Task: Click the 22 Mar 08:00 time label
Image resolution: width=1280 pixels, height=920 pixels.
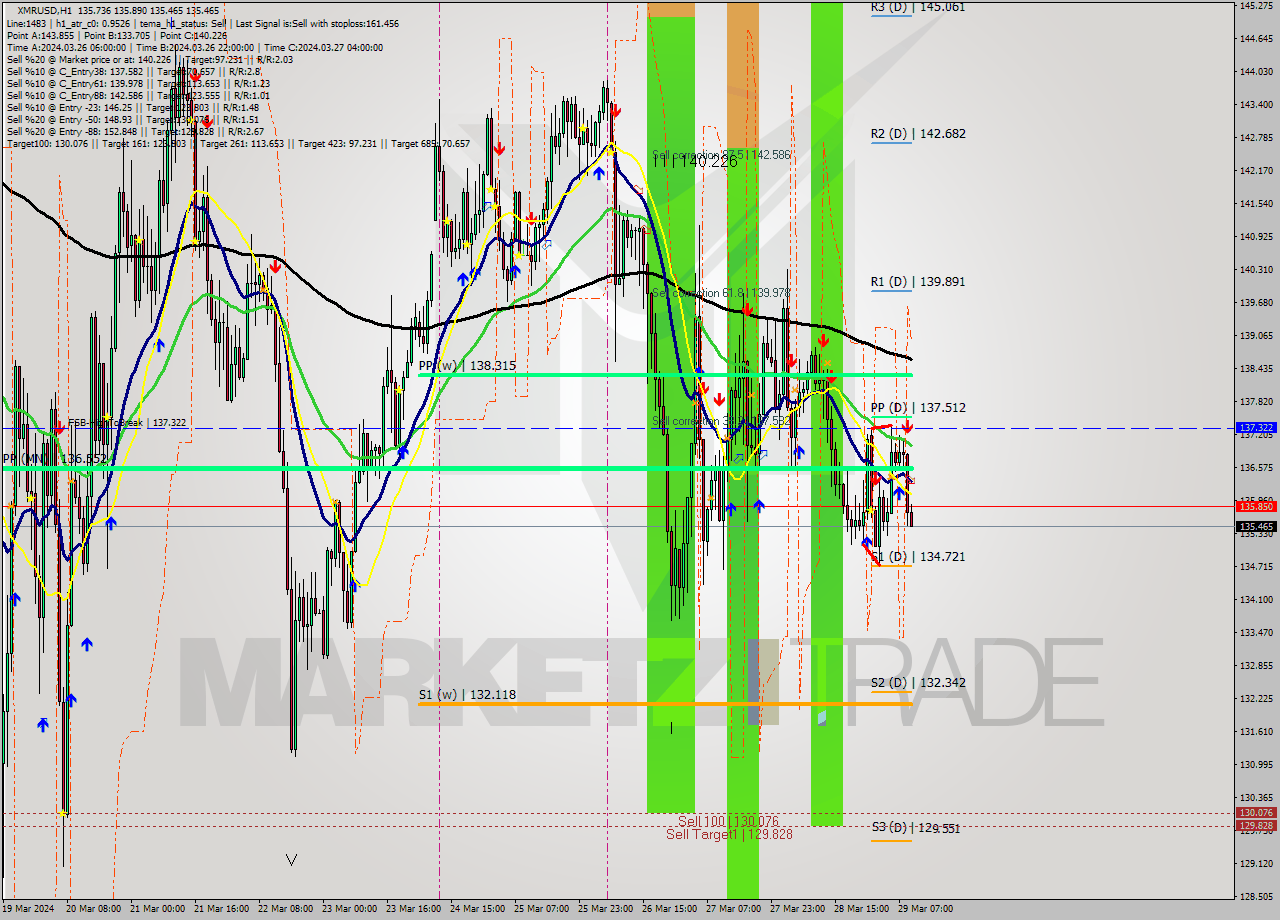Action: [285, 909]
